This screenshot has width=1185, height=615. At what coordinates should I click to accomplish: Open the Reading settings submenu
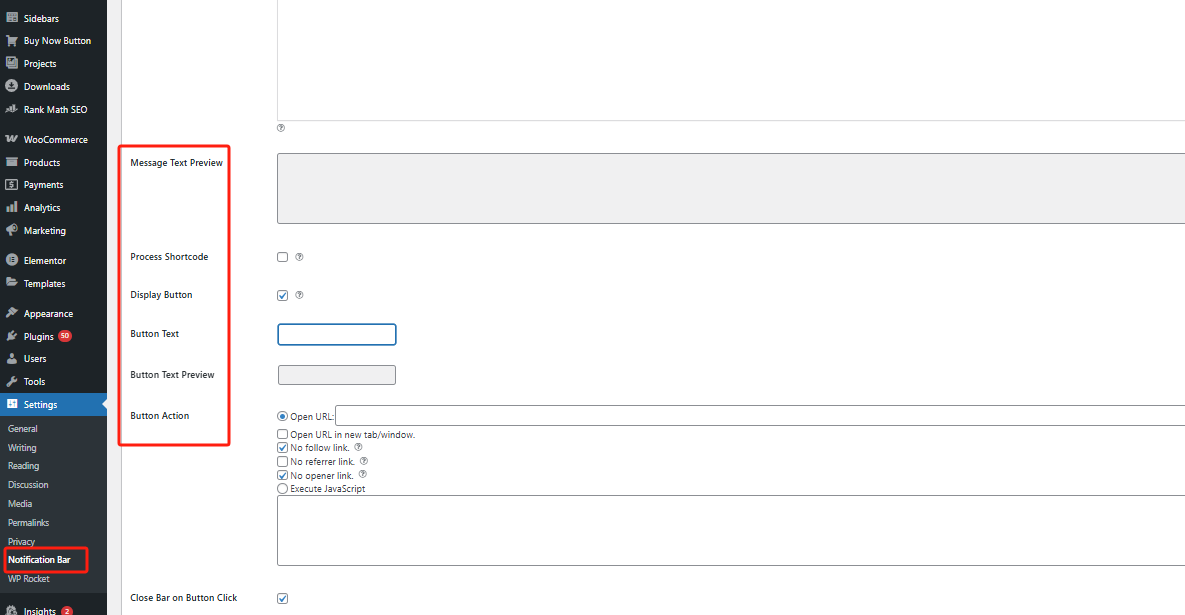pos(23,466)
